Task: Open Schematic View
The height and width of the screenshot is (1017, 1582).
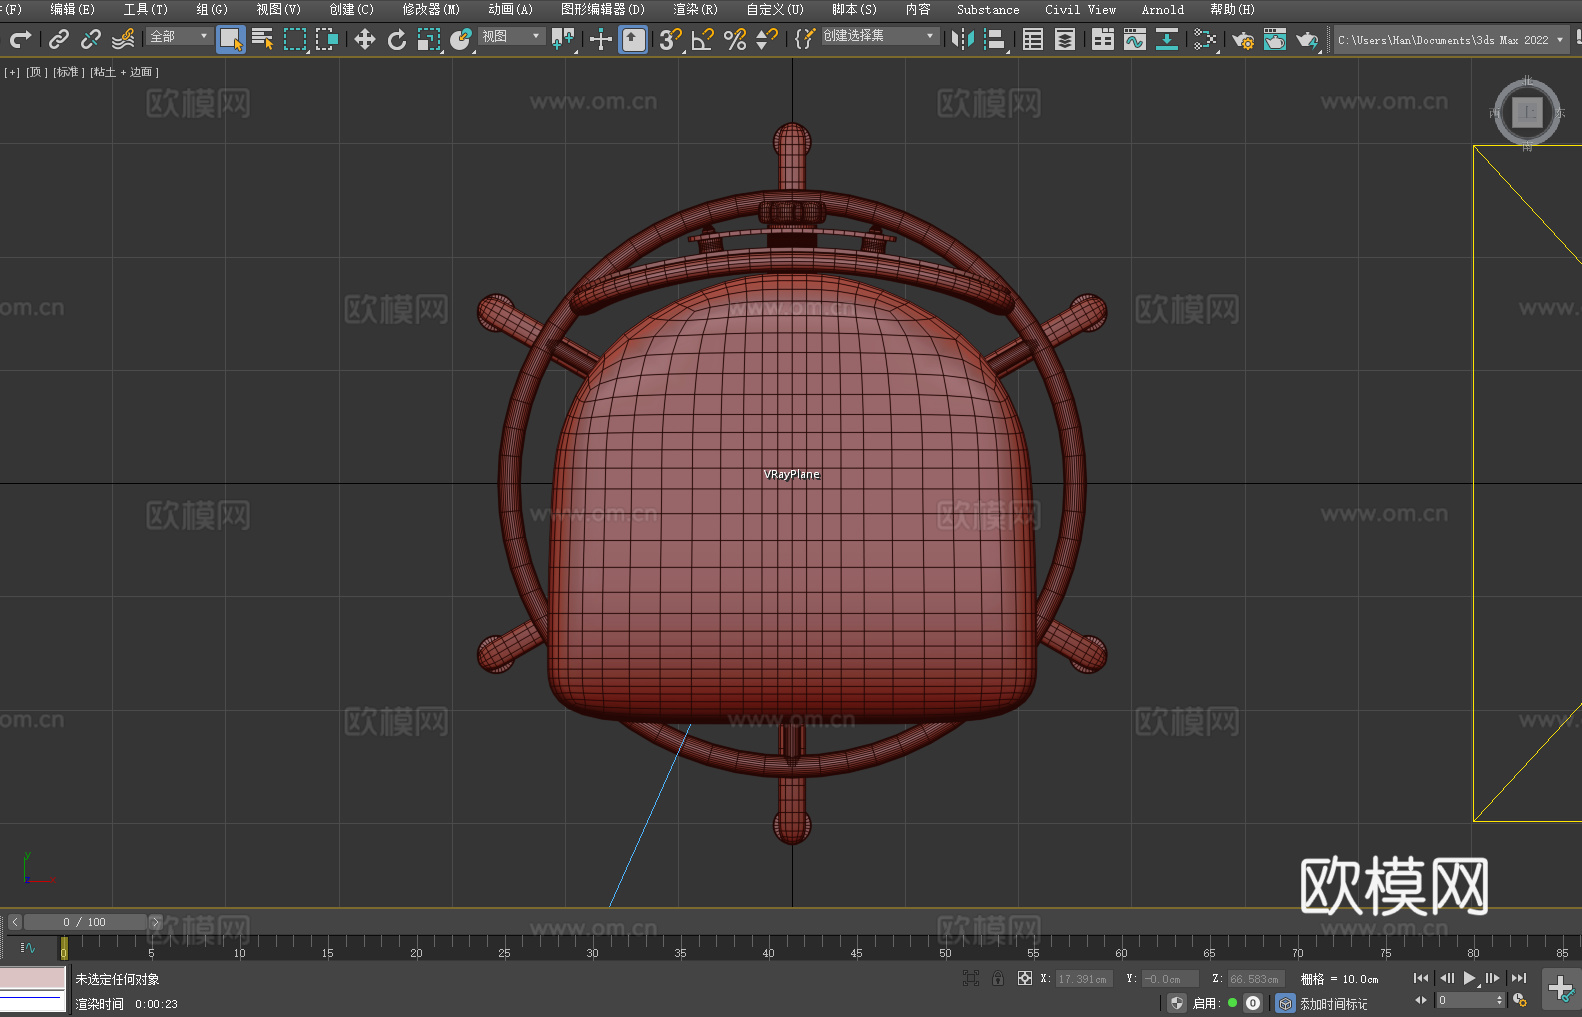Action: [x=1205, y=39]
